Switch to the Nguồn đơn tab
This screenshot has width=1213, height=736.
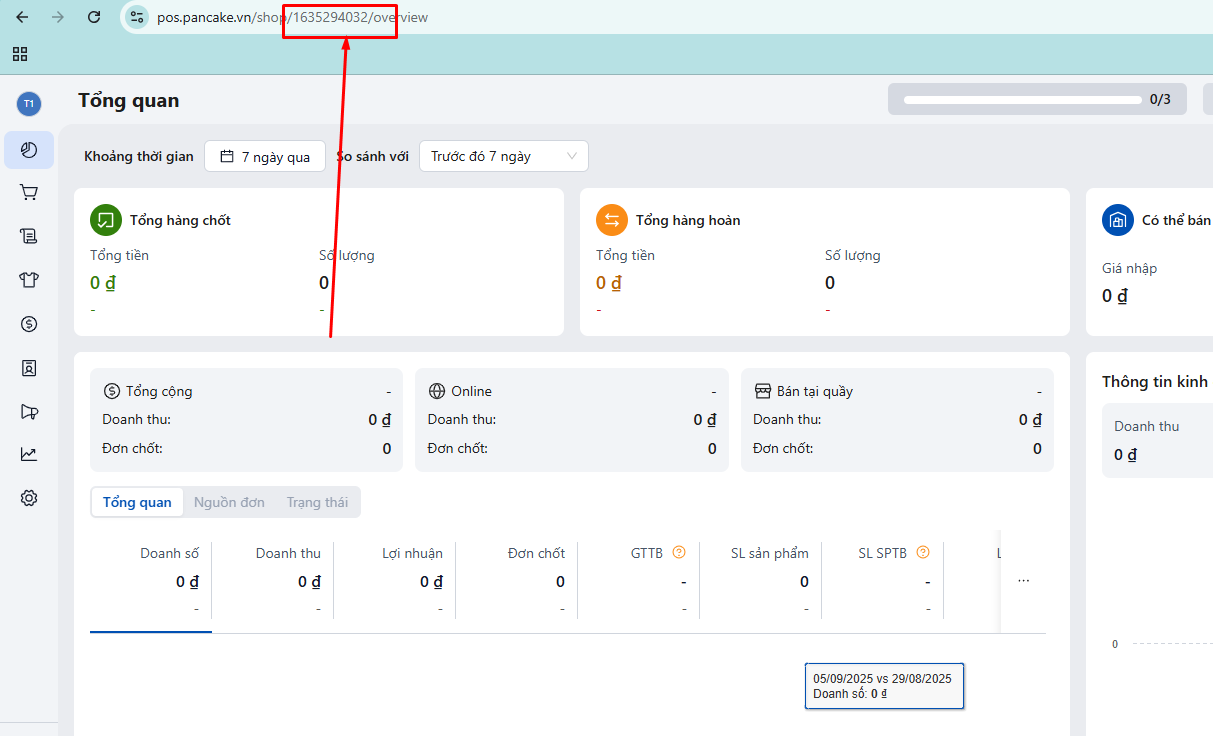point(229,502)
